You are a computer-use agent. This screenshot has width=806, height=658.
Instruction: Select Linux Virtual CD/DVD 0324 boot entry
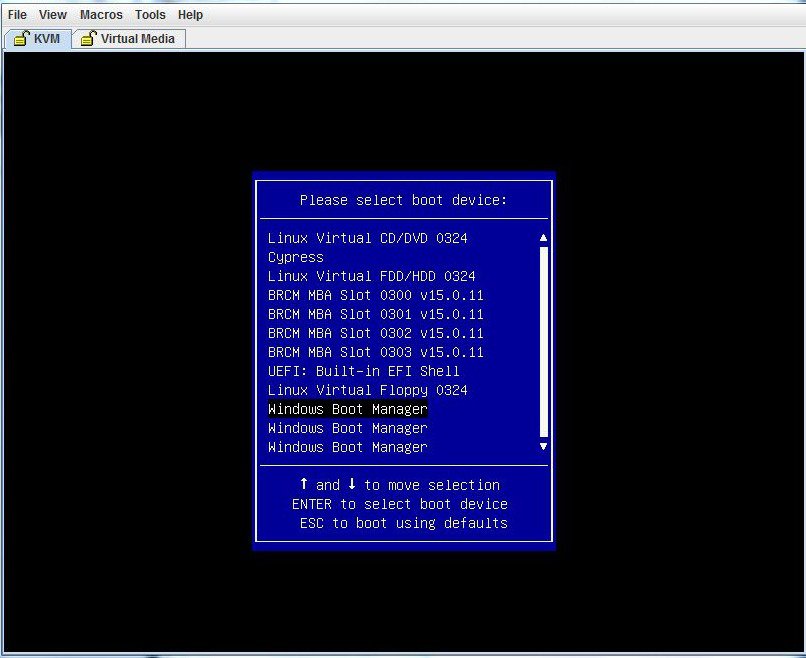368,238
